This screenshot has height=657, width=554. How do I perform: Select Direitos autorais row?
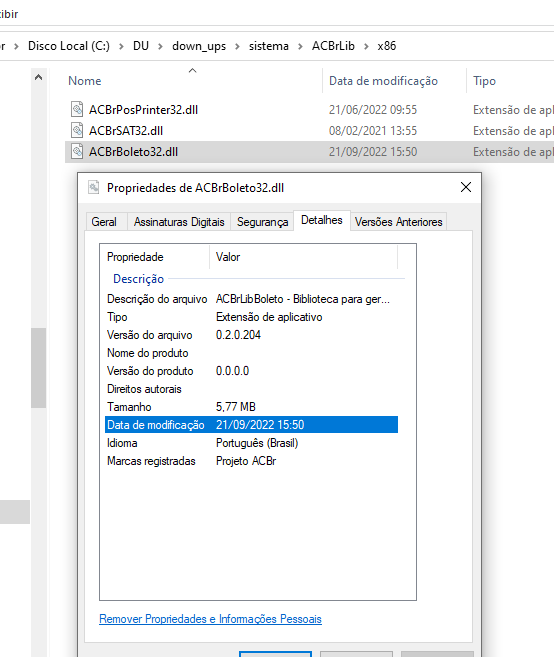(x=251, y=389)
